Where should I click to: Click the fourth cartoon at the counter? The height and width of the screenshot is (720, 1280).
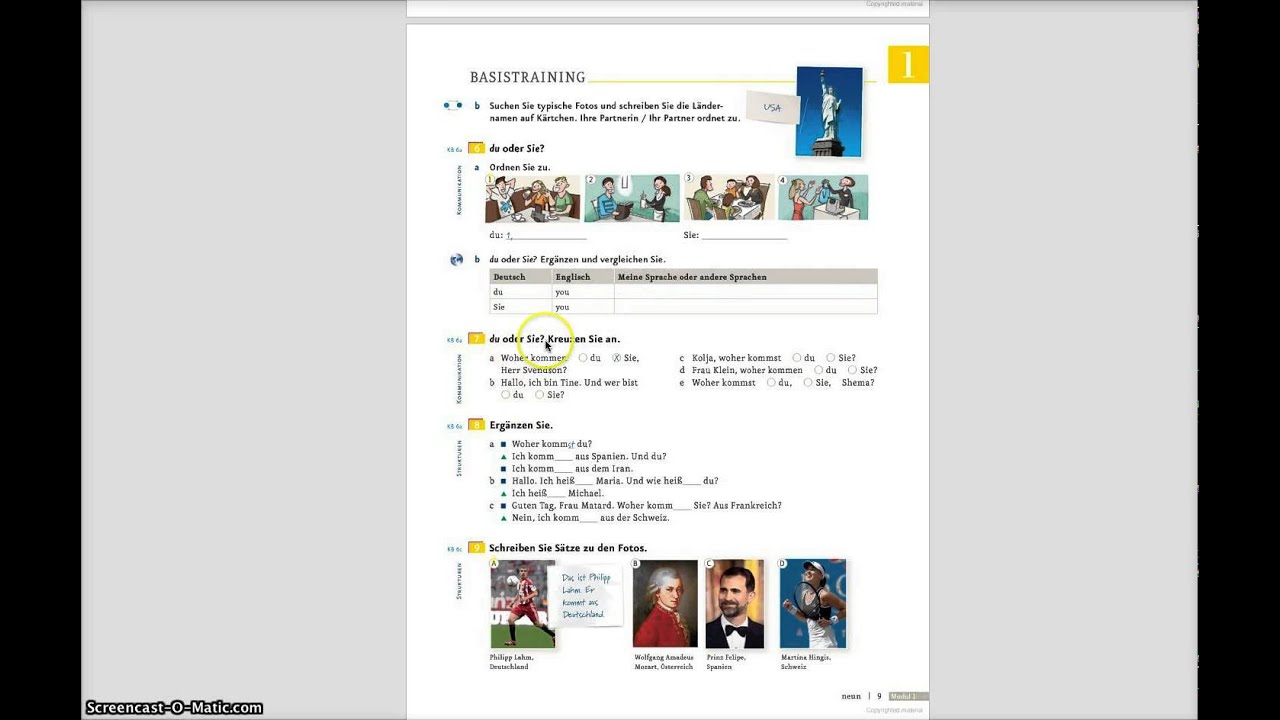tap(823, 198)
